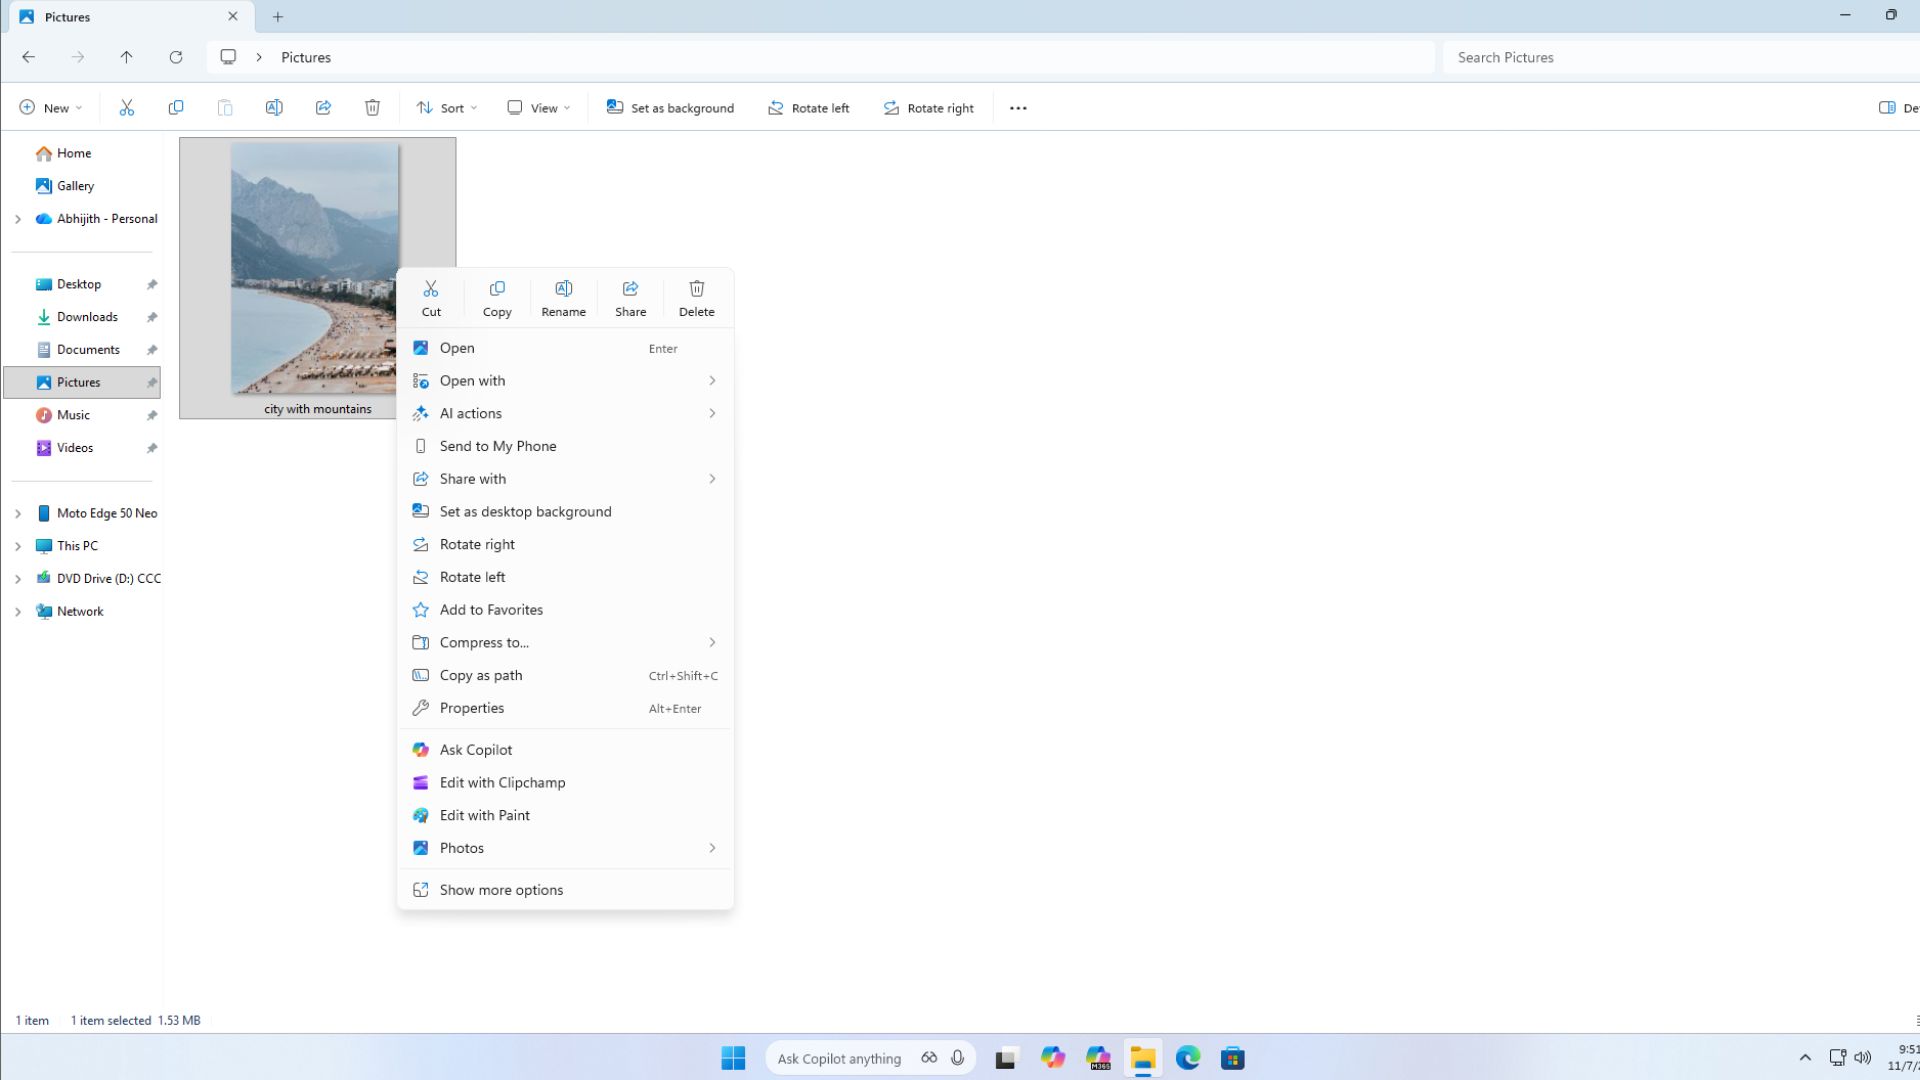Refresh the Pictures folder
The width and height of the screenshot is (1920, 1080).
[177, 57]
